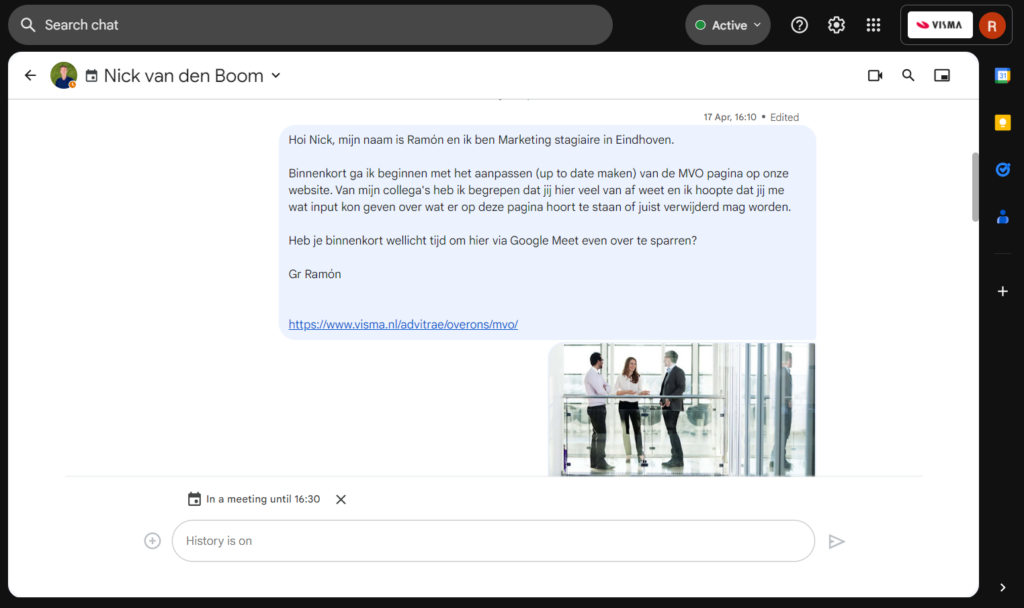Search within this conversation
The width and height of the screenshot is (1024, 608).
click(908, 76)
